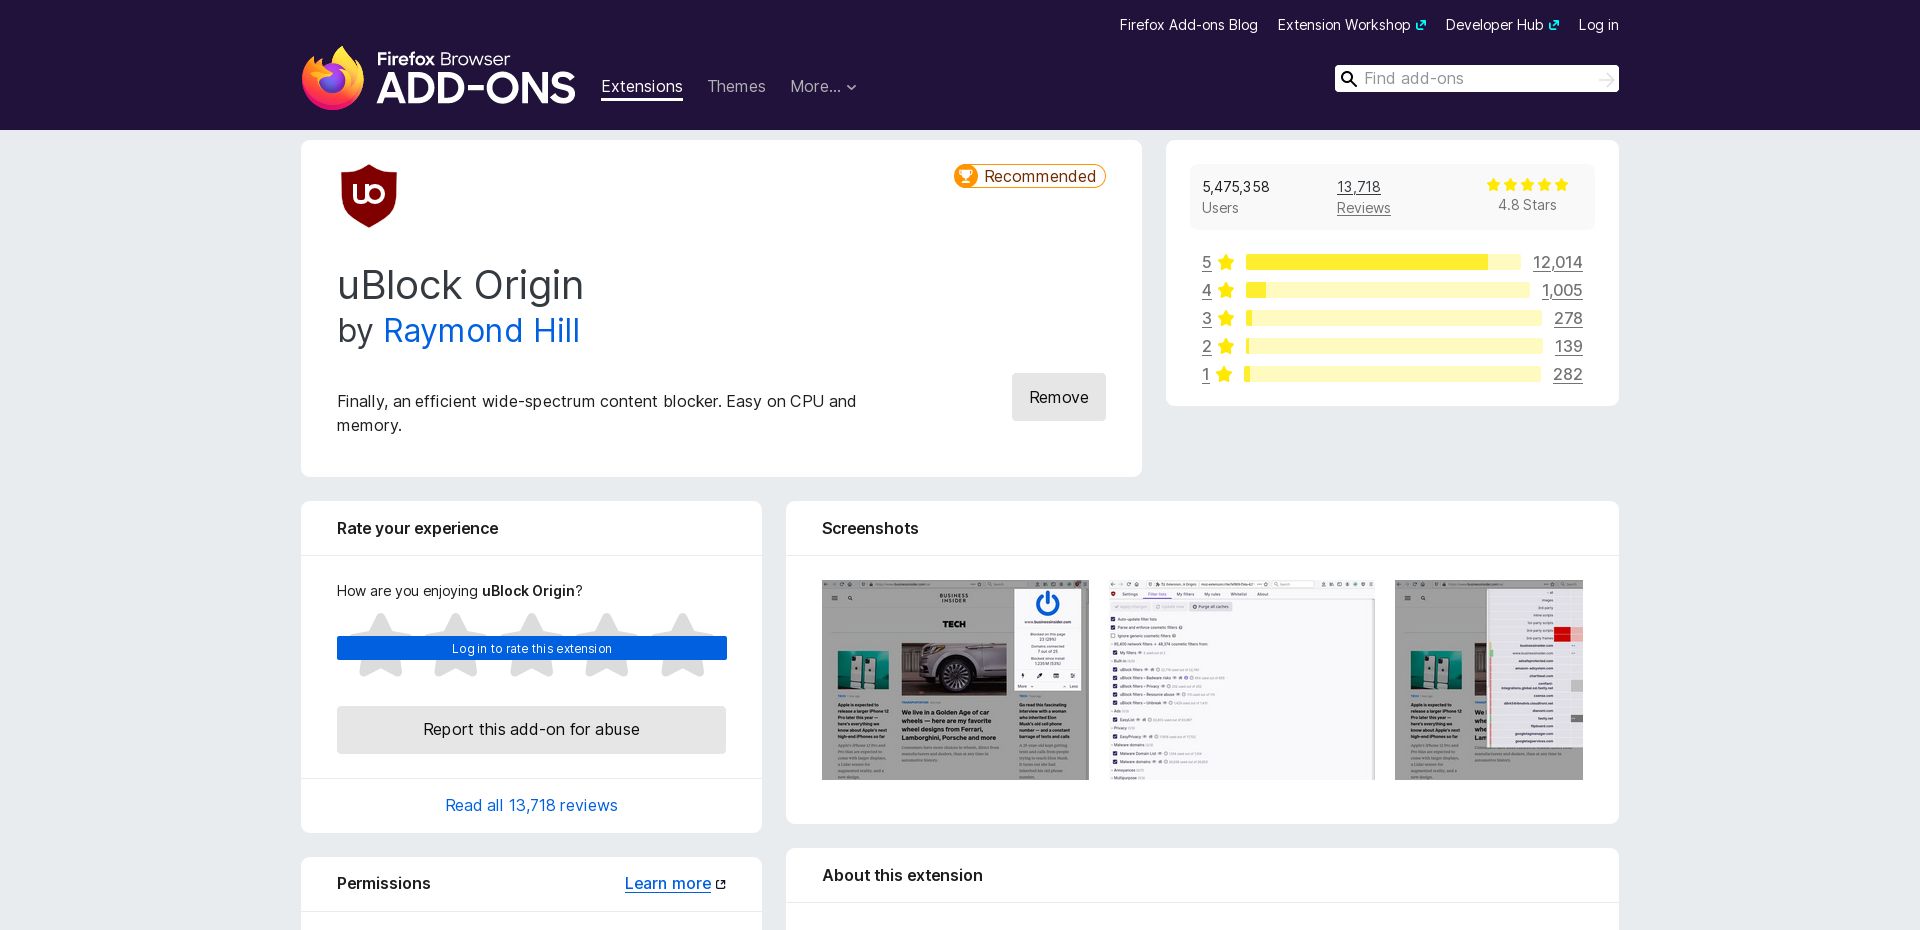Click the 5,475,358 users count
Viewport: 1920px width, 930px height.
[x=1236, y=187]
